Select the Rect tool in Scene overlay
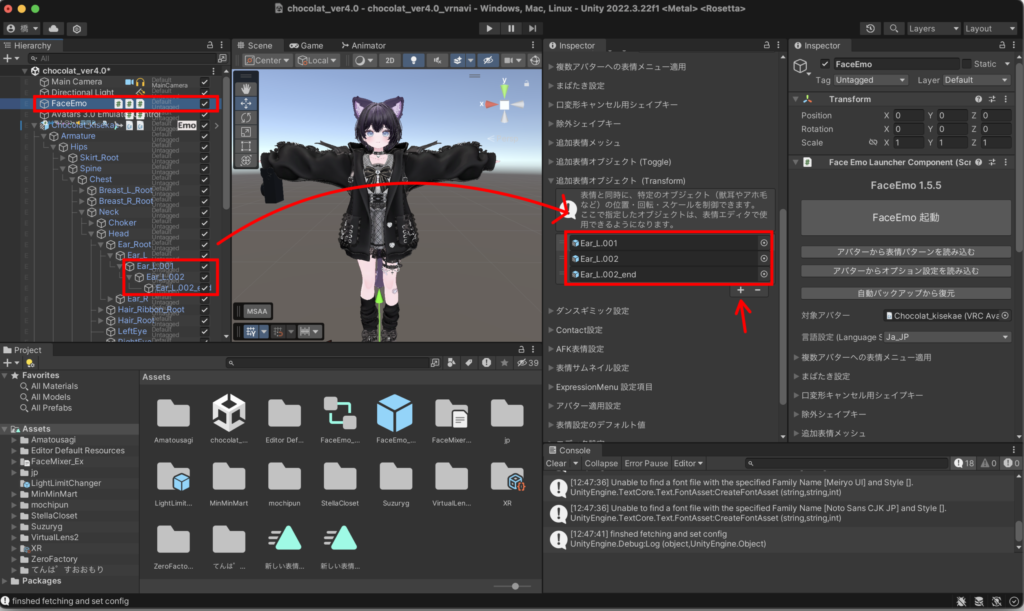 pyautogui.click(x=248, y=146)
